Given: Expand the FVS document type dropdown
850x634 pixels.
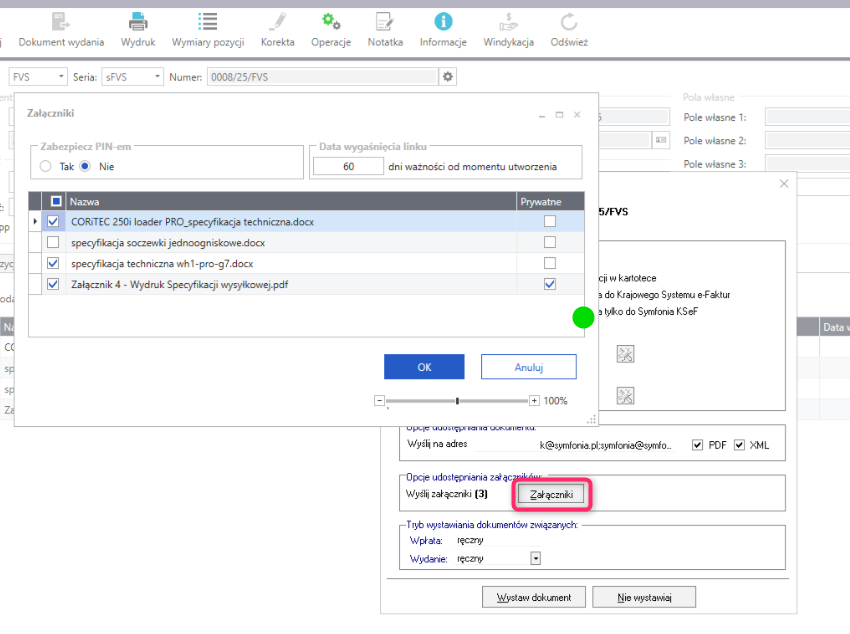Looking at the screenshot, I should click(x=61, y=77).
